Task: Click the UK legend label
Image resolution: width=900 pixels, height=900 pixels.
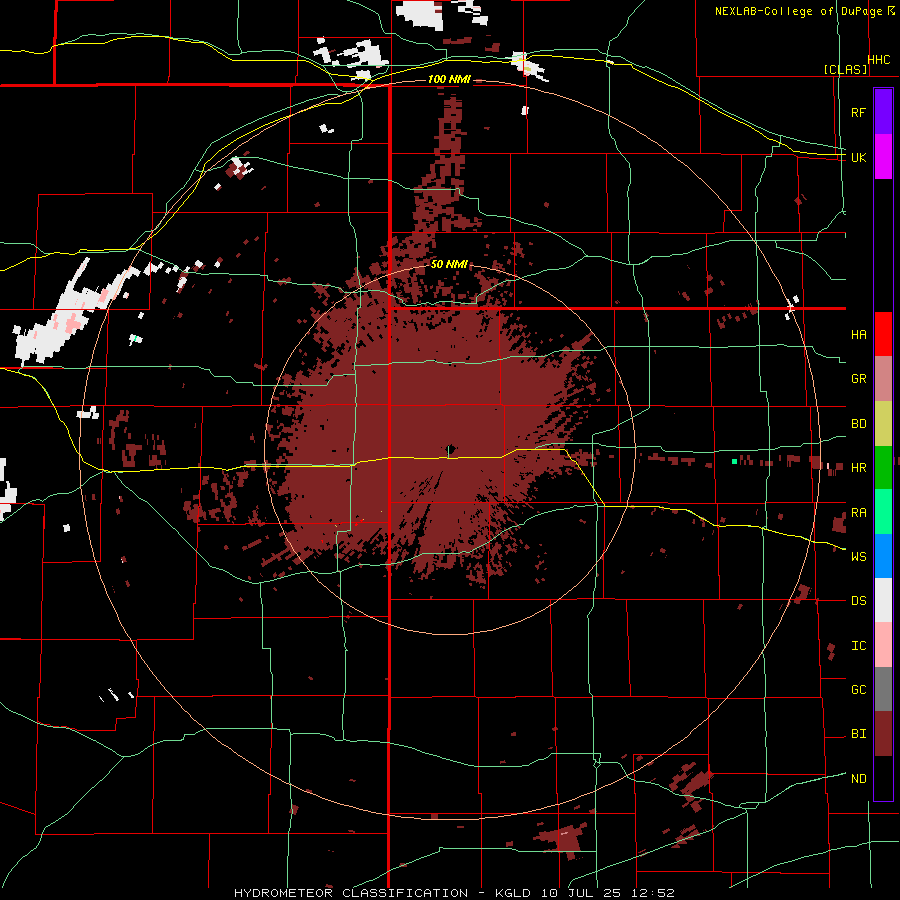Action: pyautogui.click(x=858, y=157)
